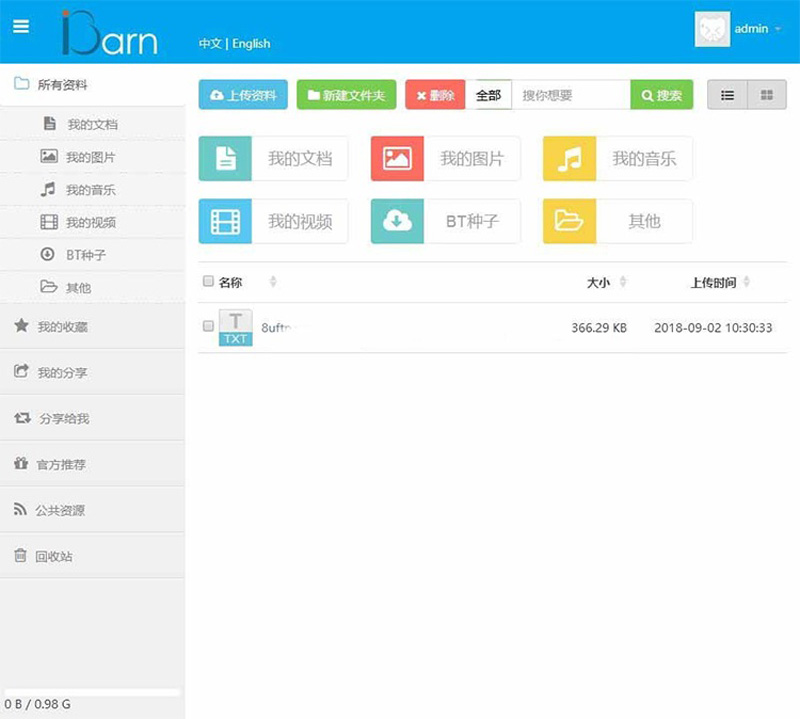This screenshot has width=800, height=719.
Task: Click the 新建文件夹 new folder button
Action: click(x=346, y=95)
